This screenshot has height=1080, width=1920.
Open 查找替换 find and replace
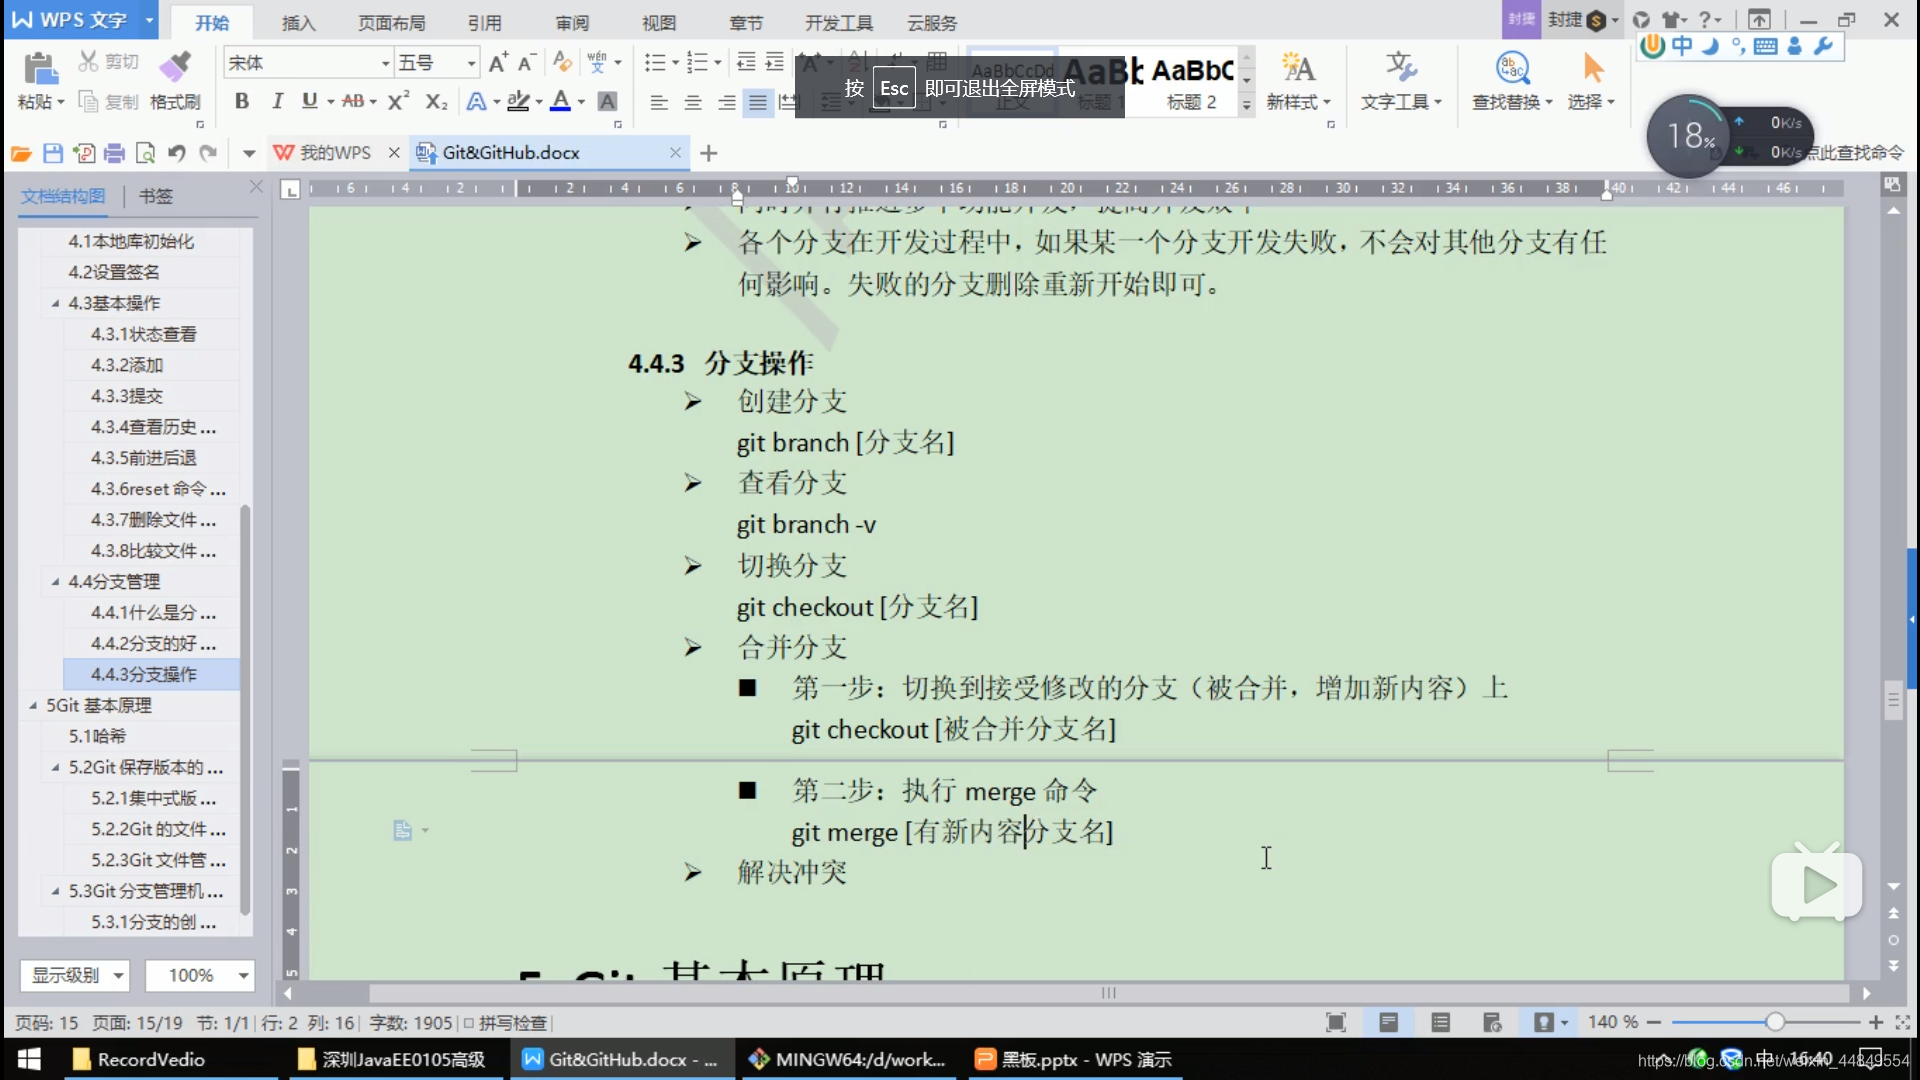[x=1512, y=81]
